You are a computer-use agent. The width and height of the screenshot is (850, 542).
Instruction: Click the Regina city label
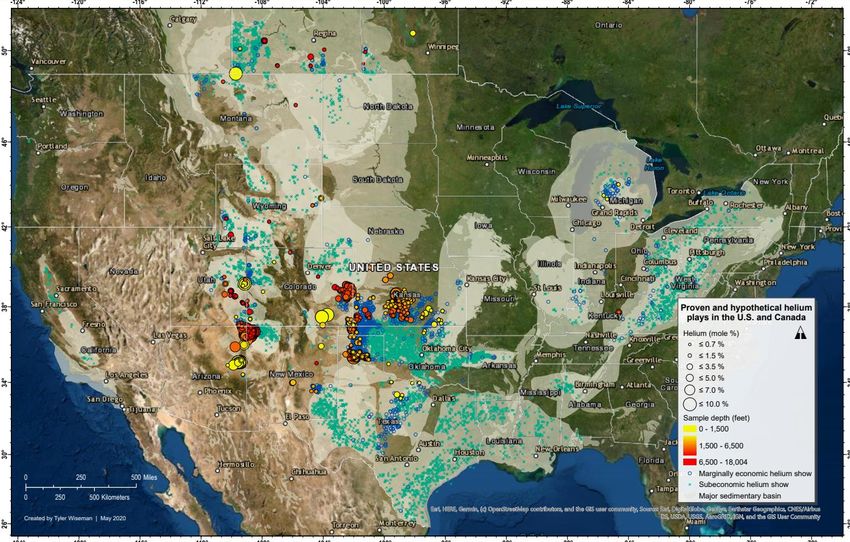click(325, 34)
